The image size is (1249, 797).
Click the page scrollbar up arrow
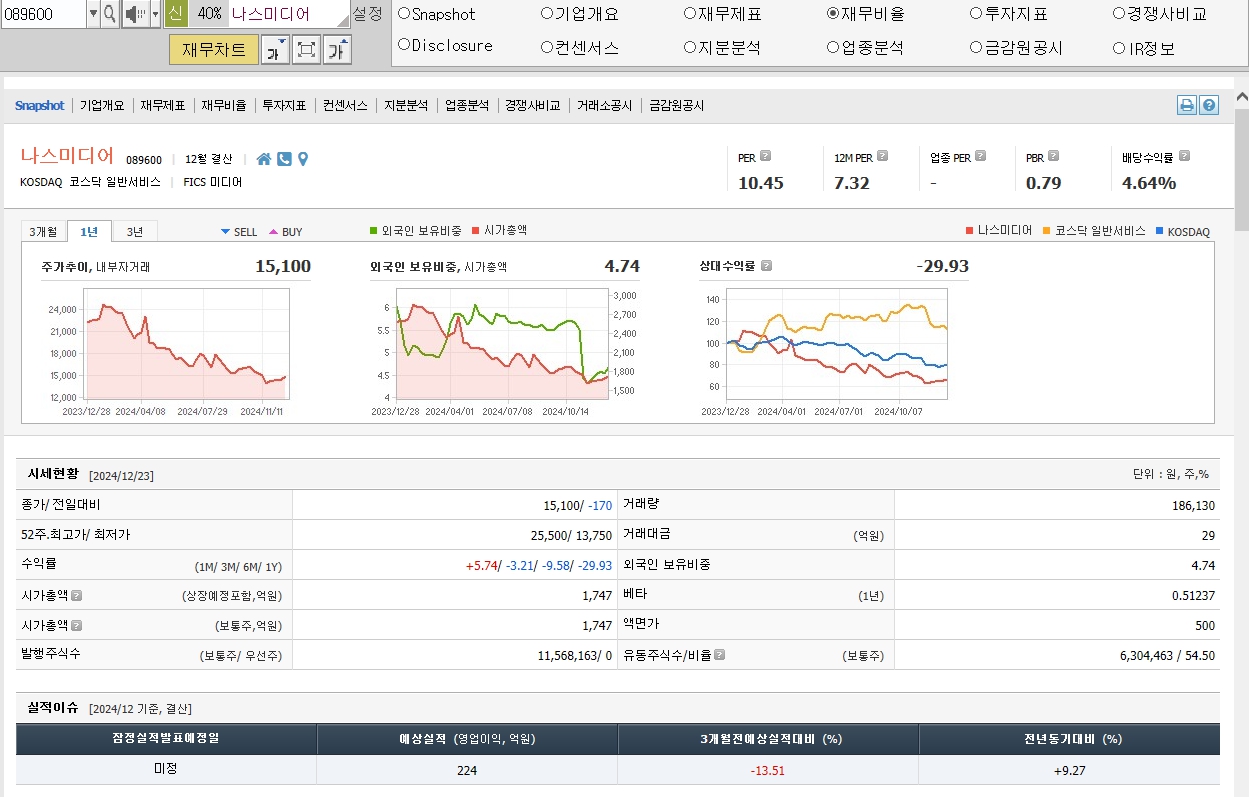1241,98
